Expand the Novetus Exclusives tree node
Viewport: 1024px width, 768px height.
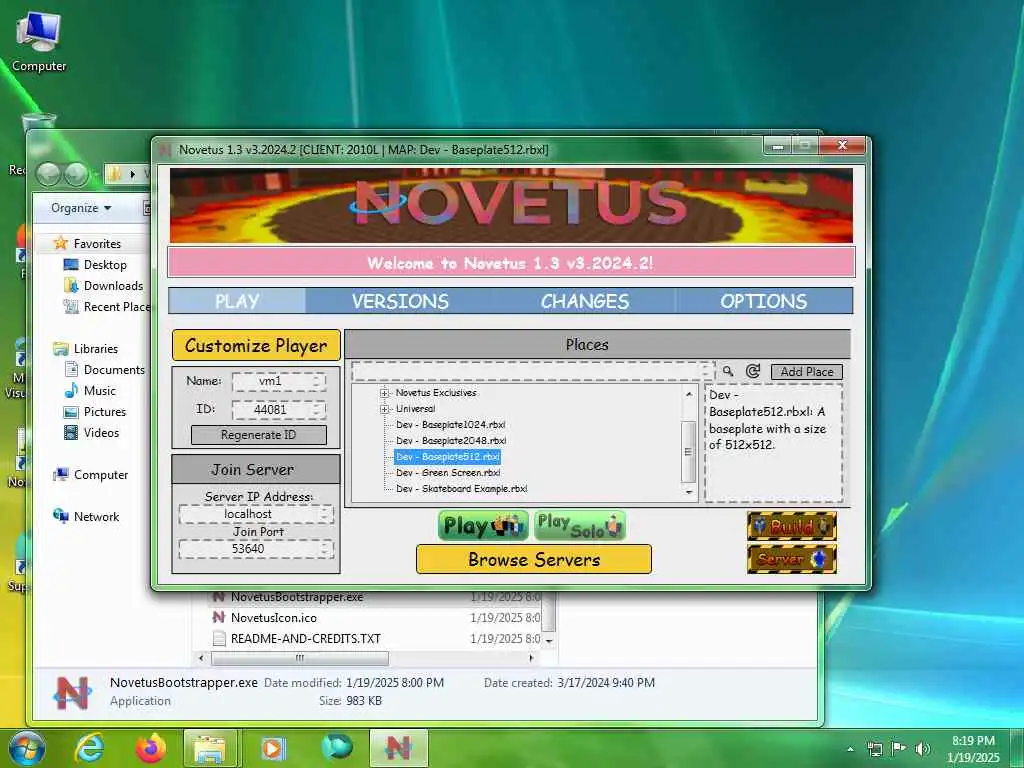pyautogui.click(x=385, y=393)
